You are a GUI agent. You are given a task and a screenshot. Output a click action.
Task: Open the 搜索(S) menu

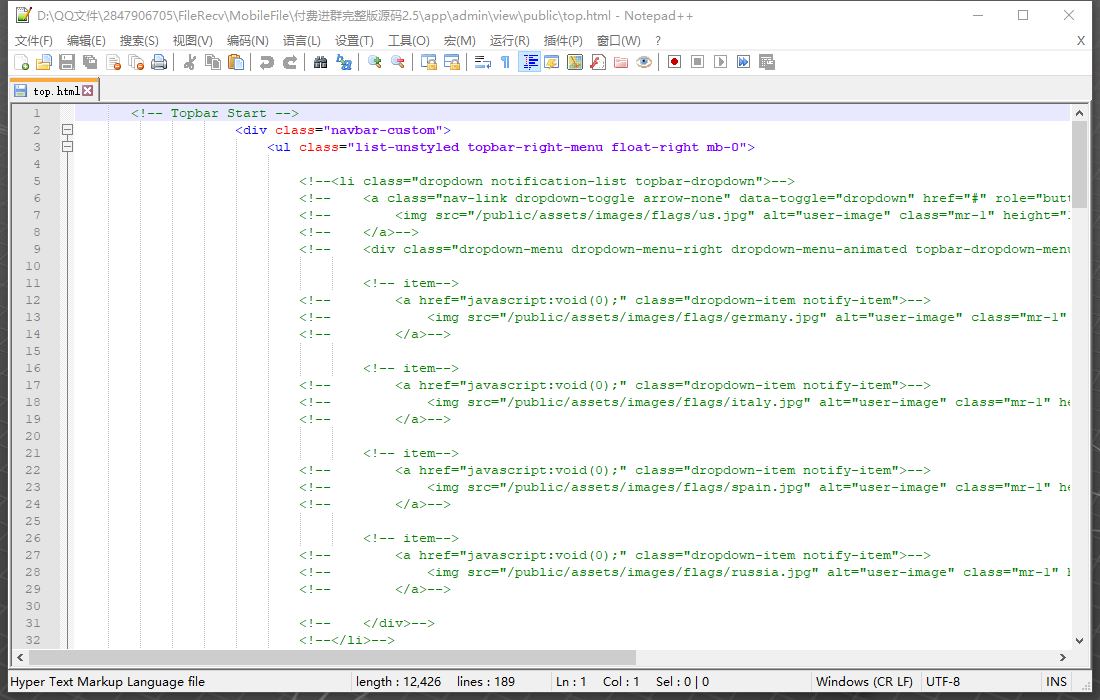(x=139, y=41)
